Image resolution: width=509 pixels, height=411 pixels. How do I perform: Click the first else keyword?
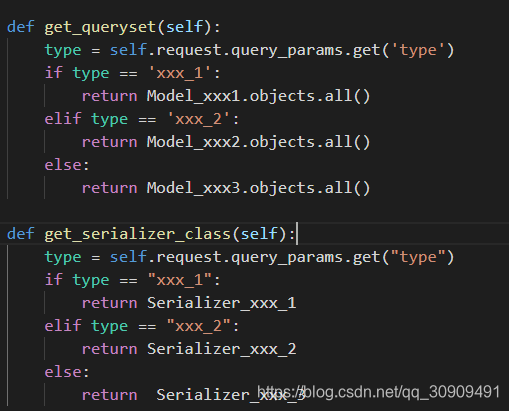point(63,165)
